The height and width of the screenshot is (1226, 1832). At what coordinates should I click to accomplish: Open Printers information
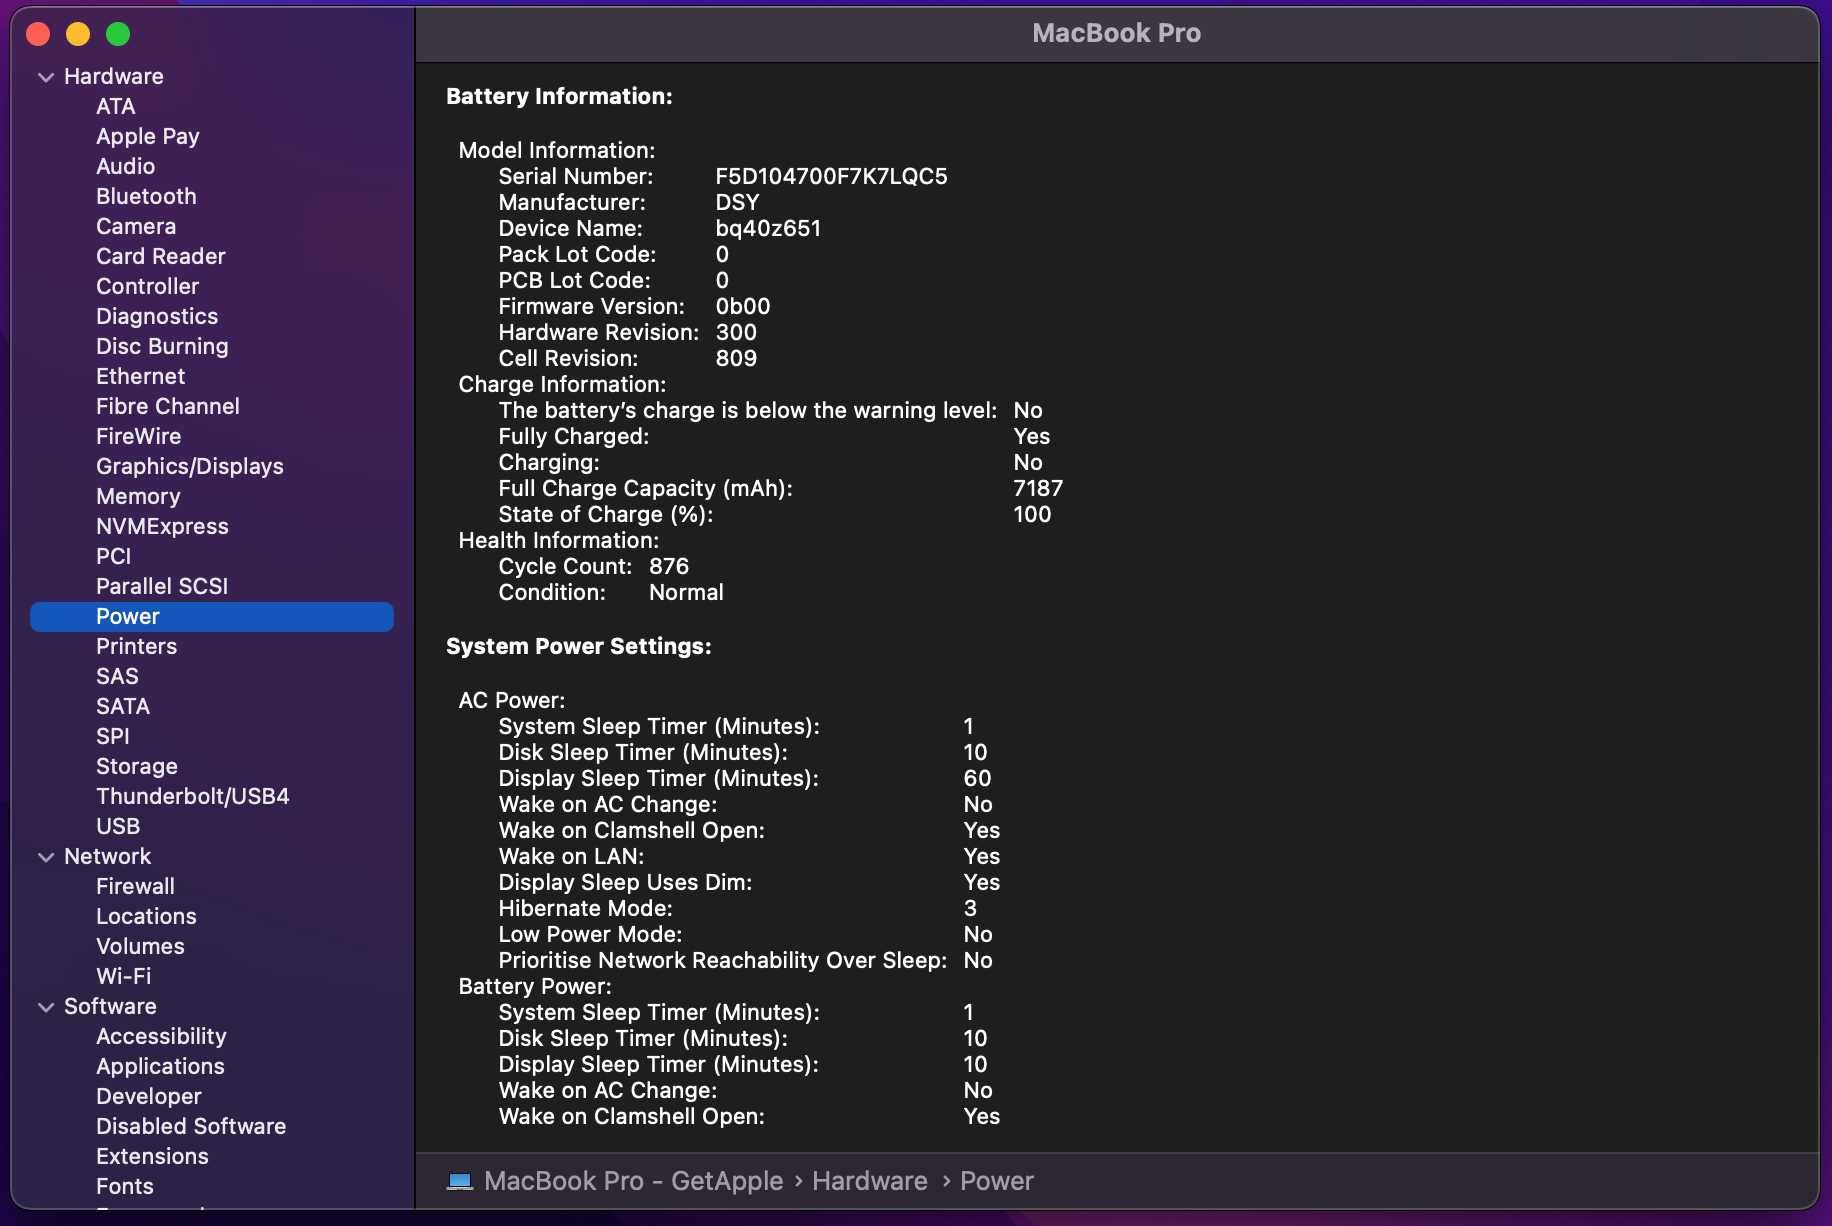coord(136,646)
